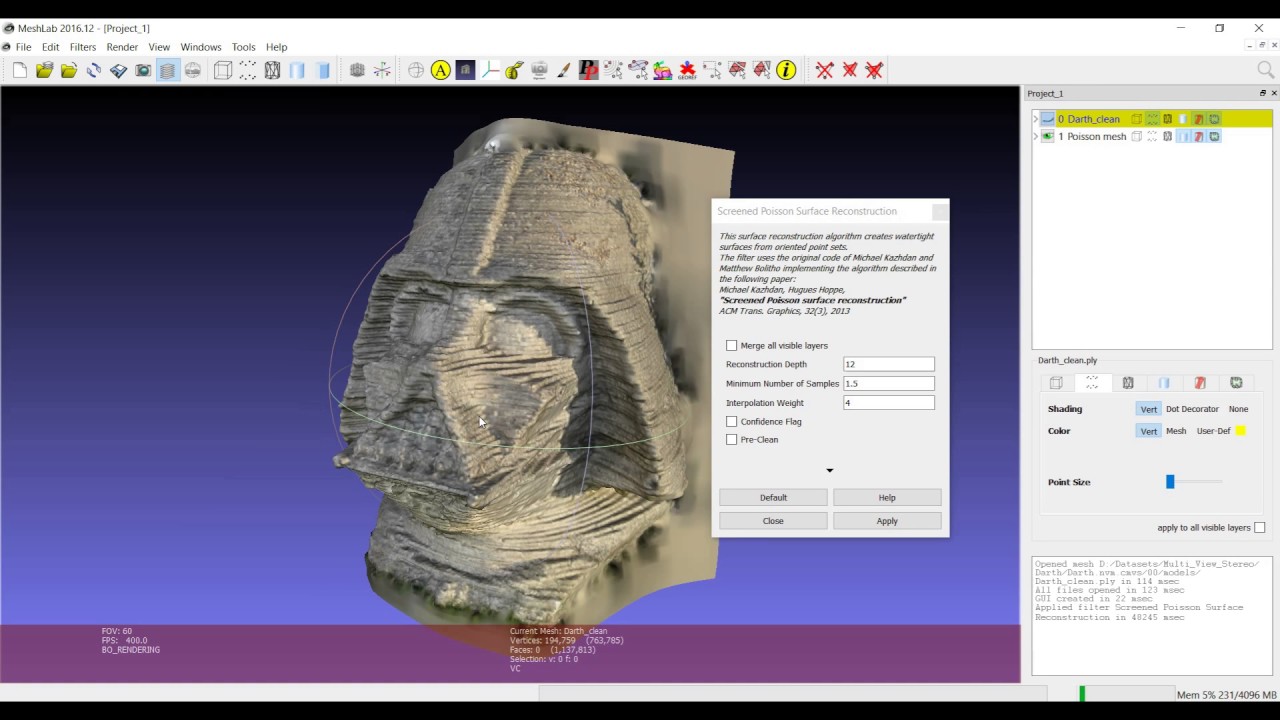The image size is (1280, 720).
Task: Open the View menu
Action: point(159,47)
